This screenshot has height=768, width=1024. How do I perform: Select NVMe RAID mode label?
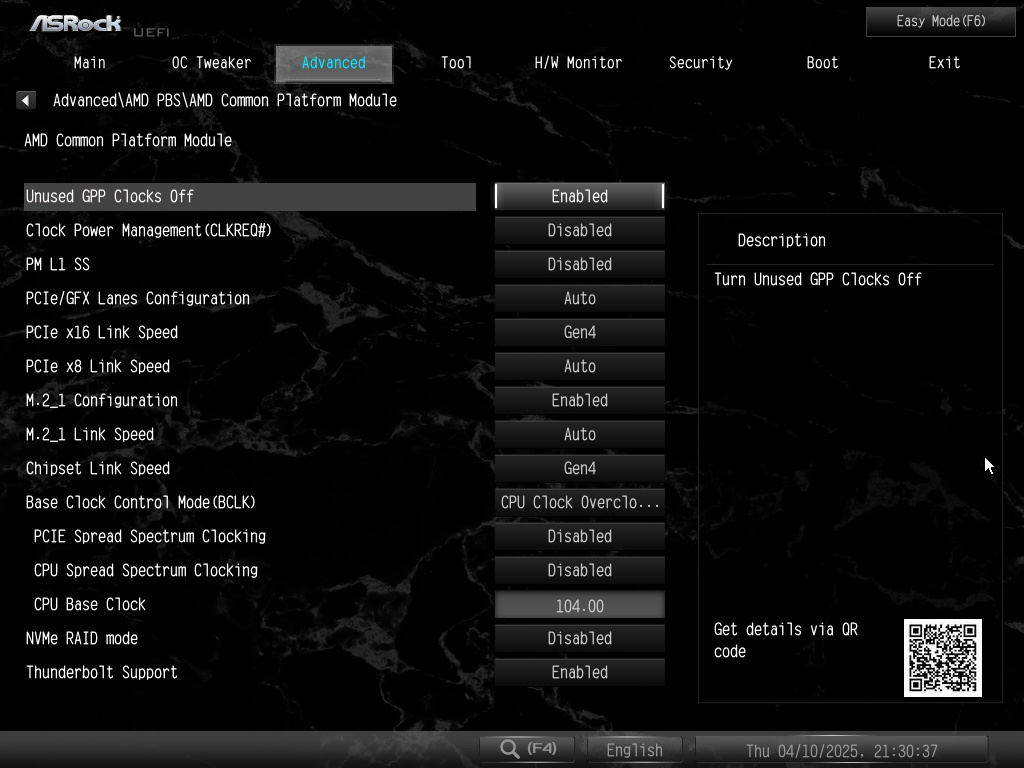point(82,638)
